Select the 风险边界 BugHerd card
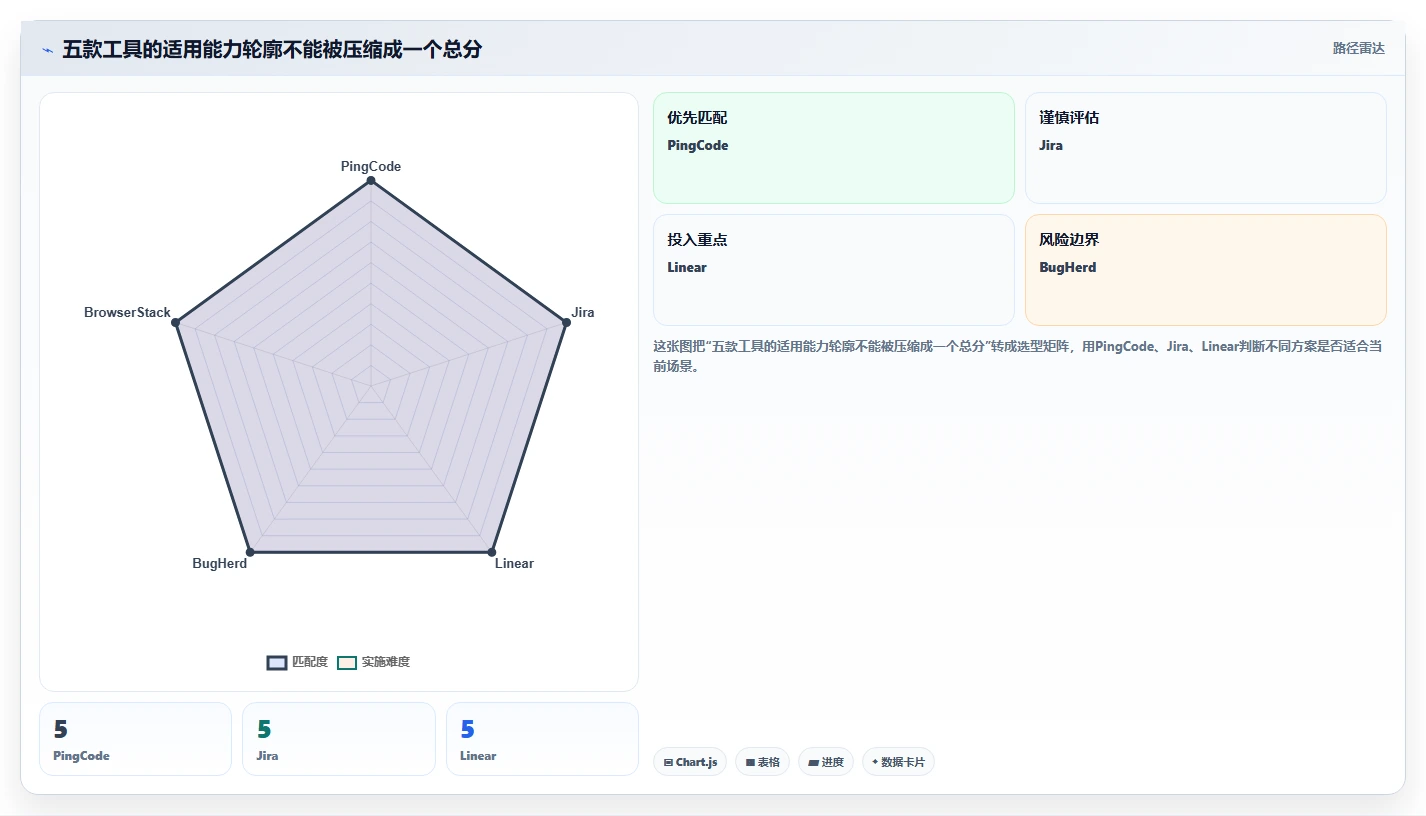This screenshot has width=1426, height=816. pos(1206,270)
